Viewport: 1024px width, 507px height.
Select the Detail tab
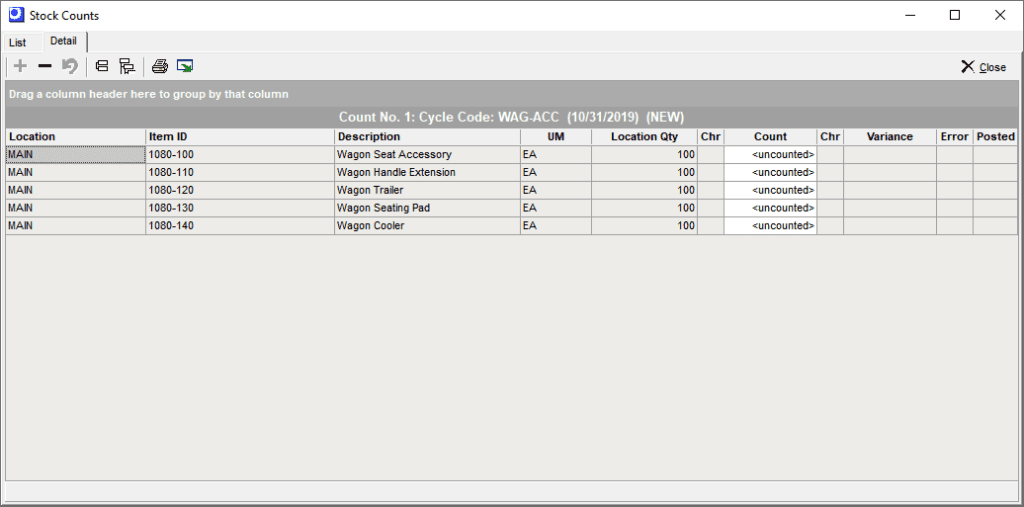(63, 41)
